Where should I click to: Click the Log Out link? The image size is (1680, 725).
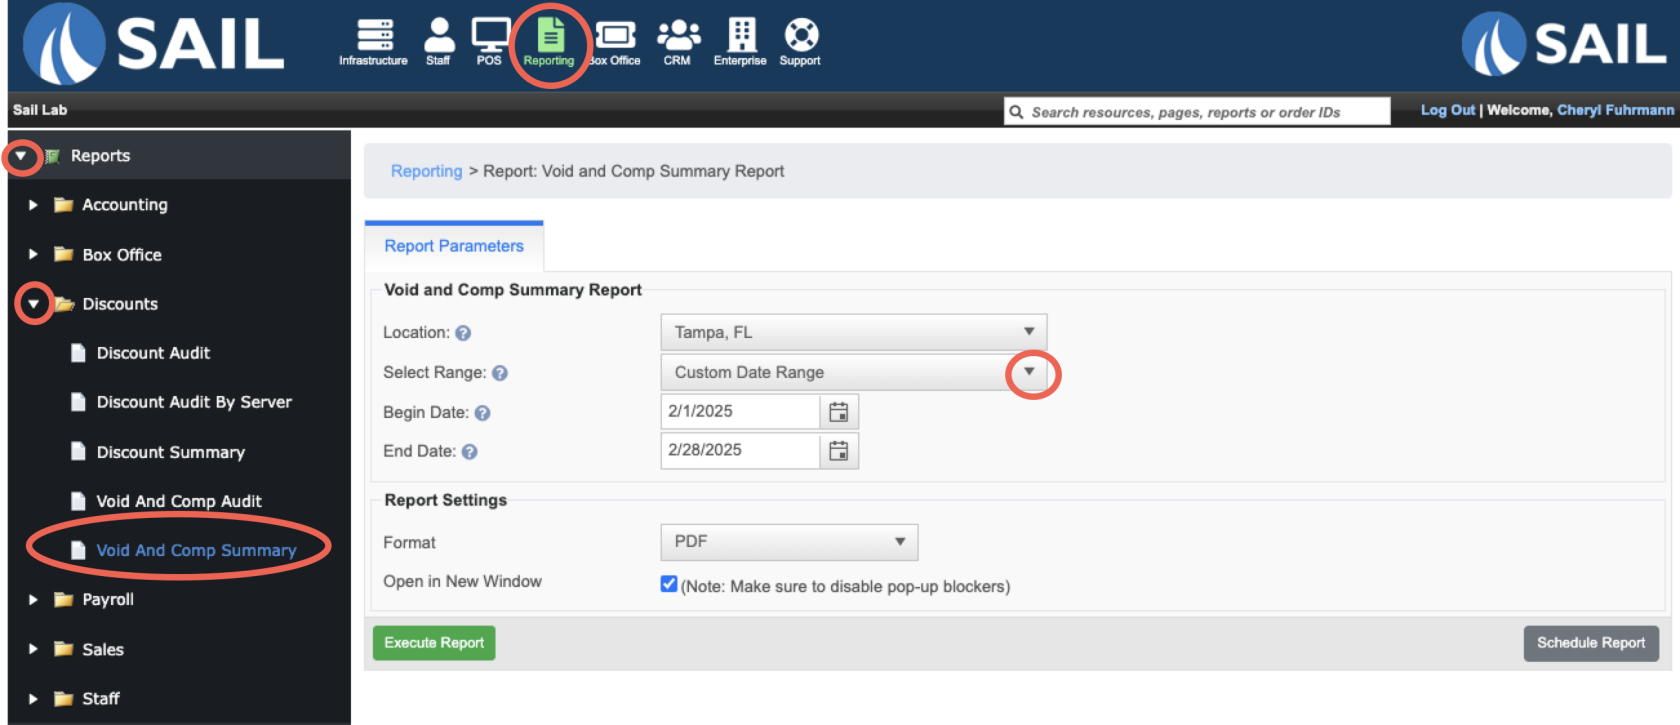[x=1447, y=110]
